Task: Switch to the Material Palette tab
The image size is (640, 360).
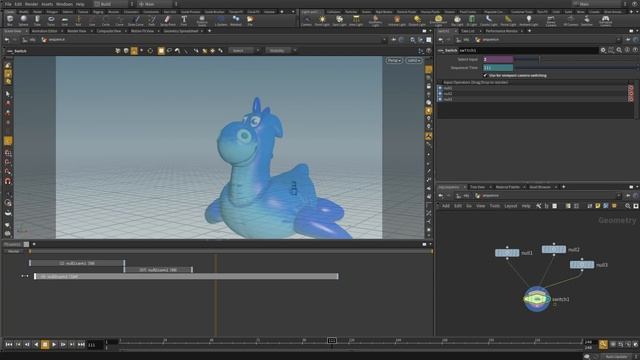Action: (508, 187)
